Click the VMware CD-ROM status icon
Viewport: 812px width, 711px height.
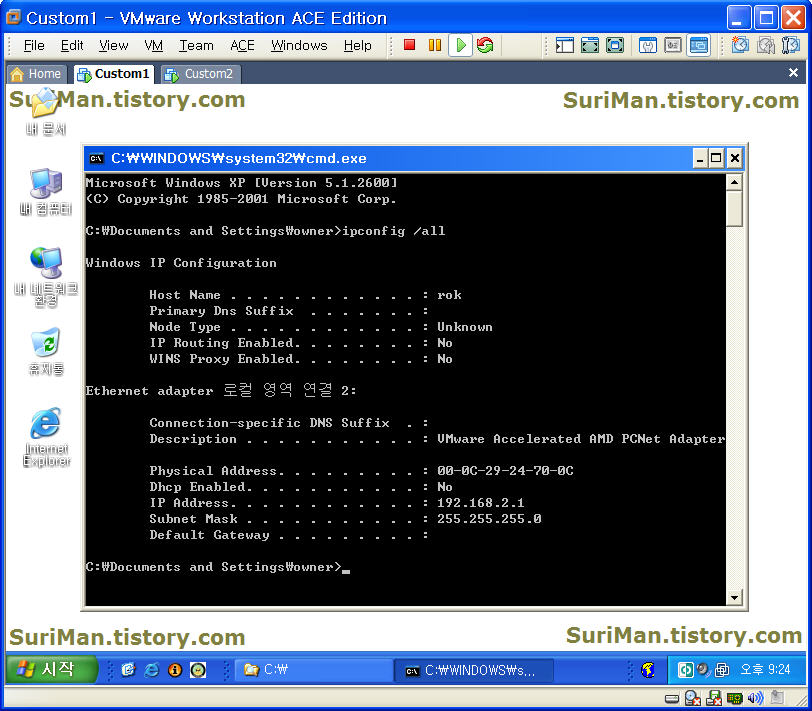(x=692, y=699)
